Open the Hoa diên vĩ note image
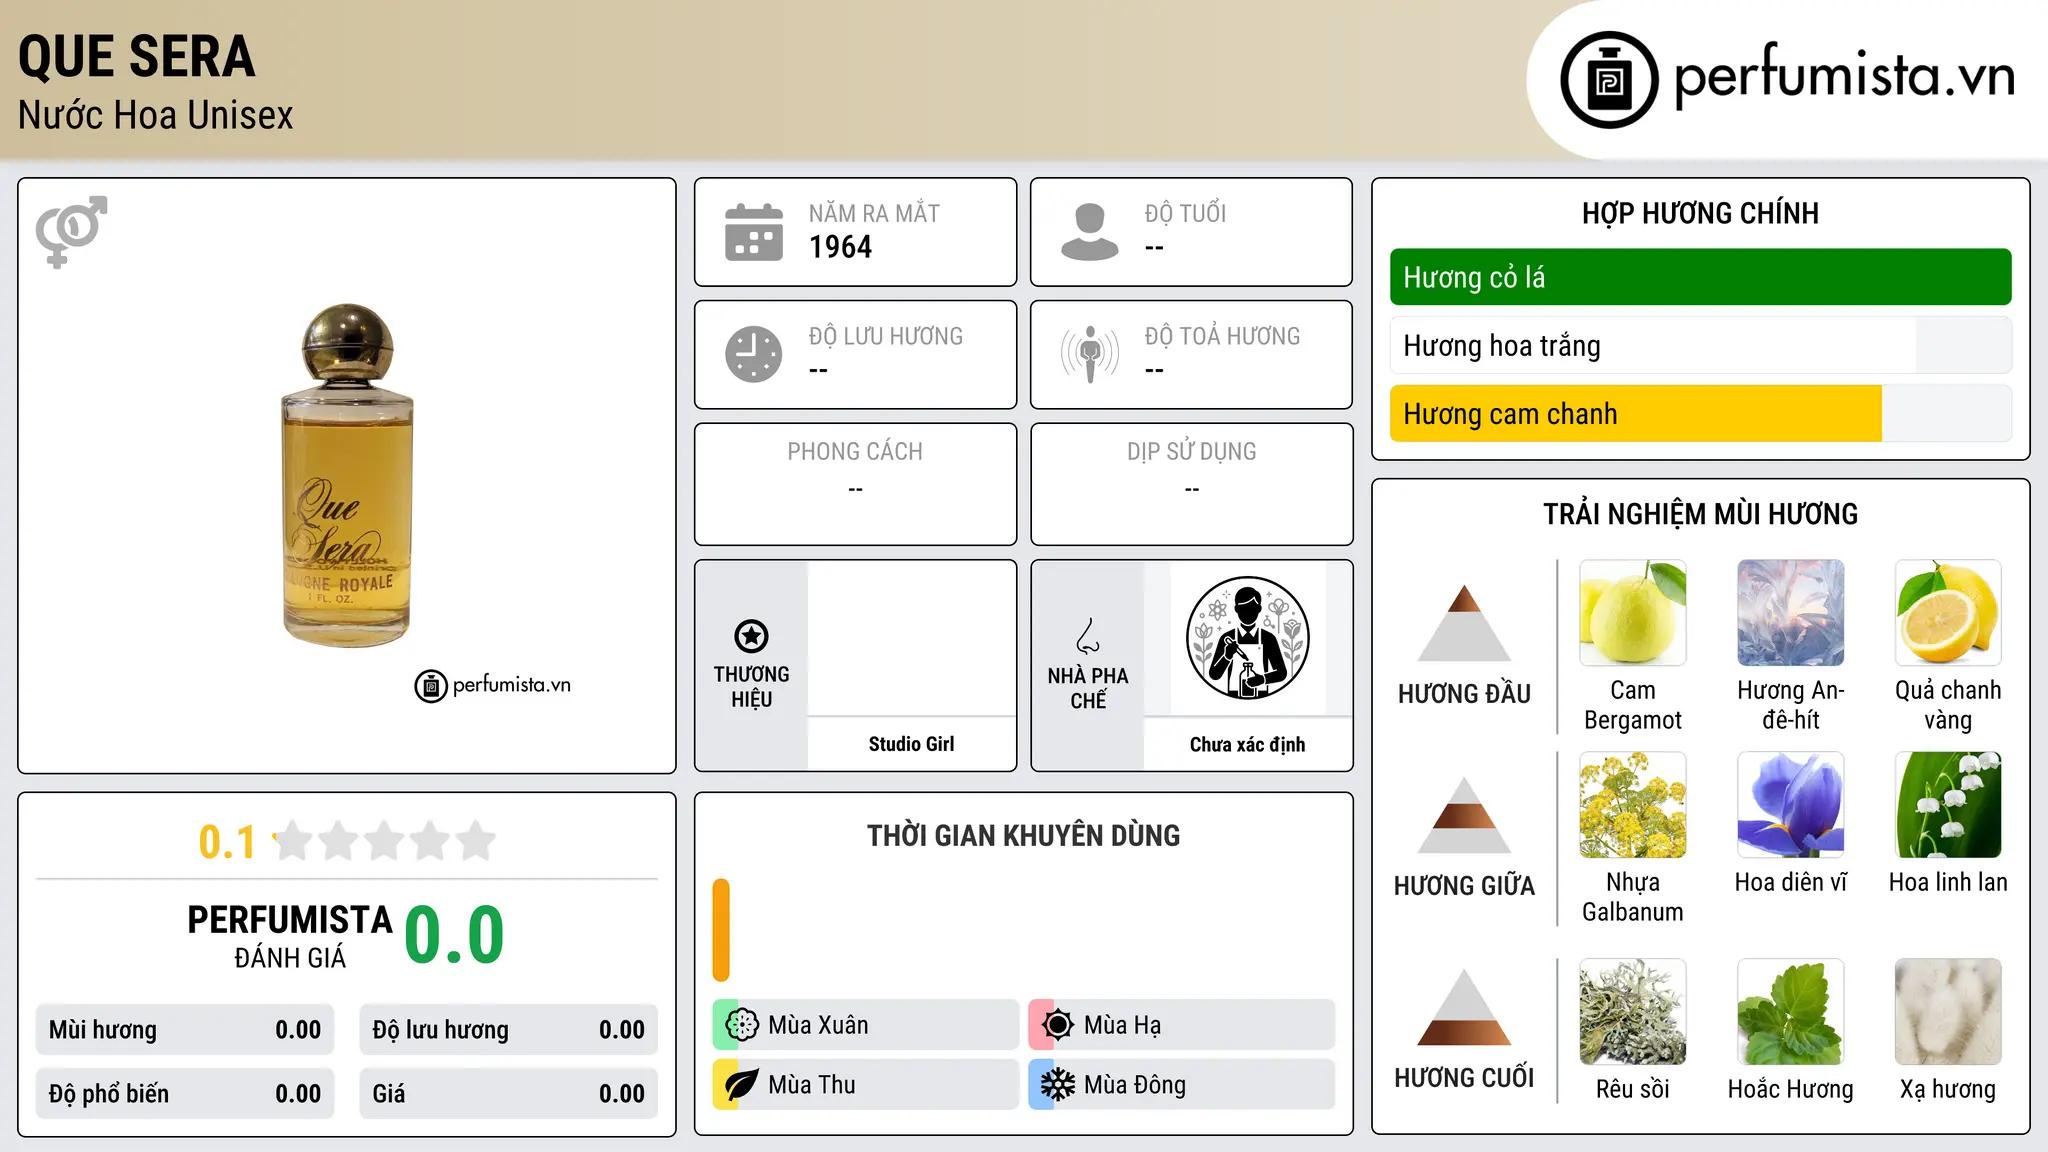 coord(1791,805)
